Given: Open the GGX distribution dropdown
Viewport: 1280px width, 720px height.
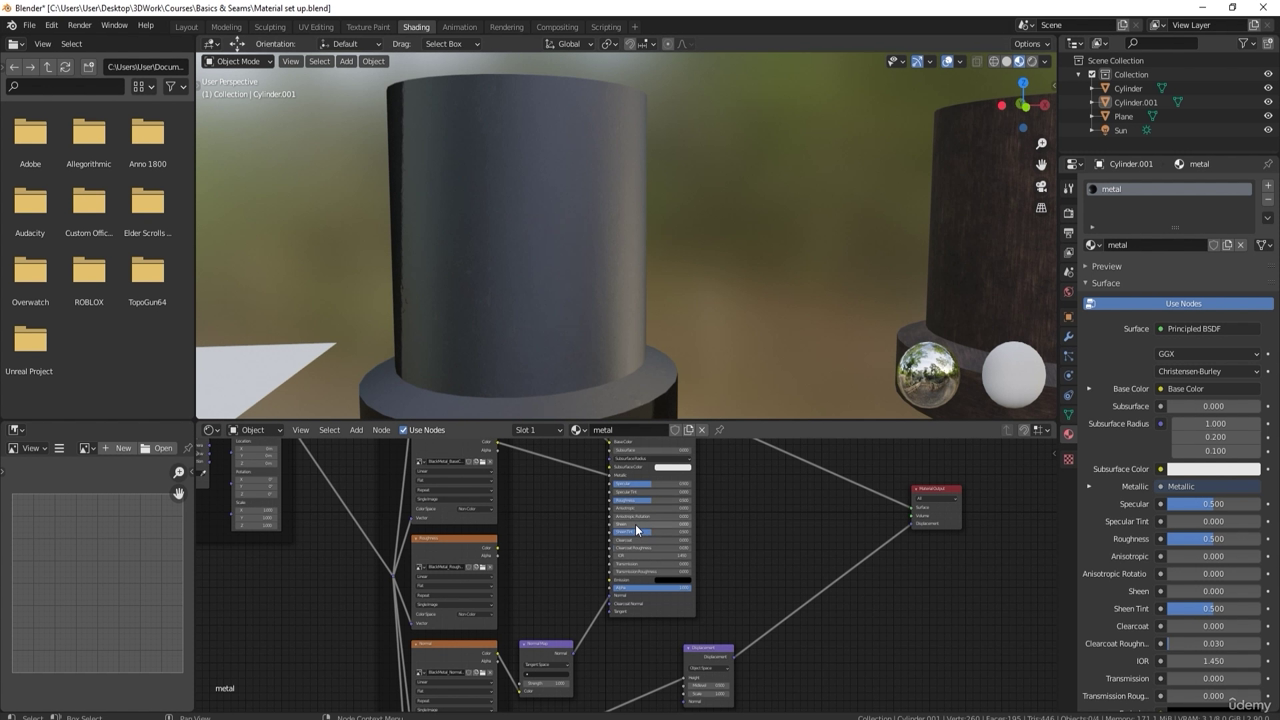Looking at the screenshot, I should [x=1208, y=354].
